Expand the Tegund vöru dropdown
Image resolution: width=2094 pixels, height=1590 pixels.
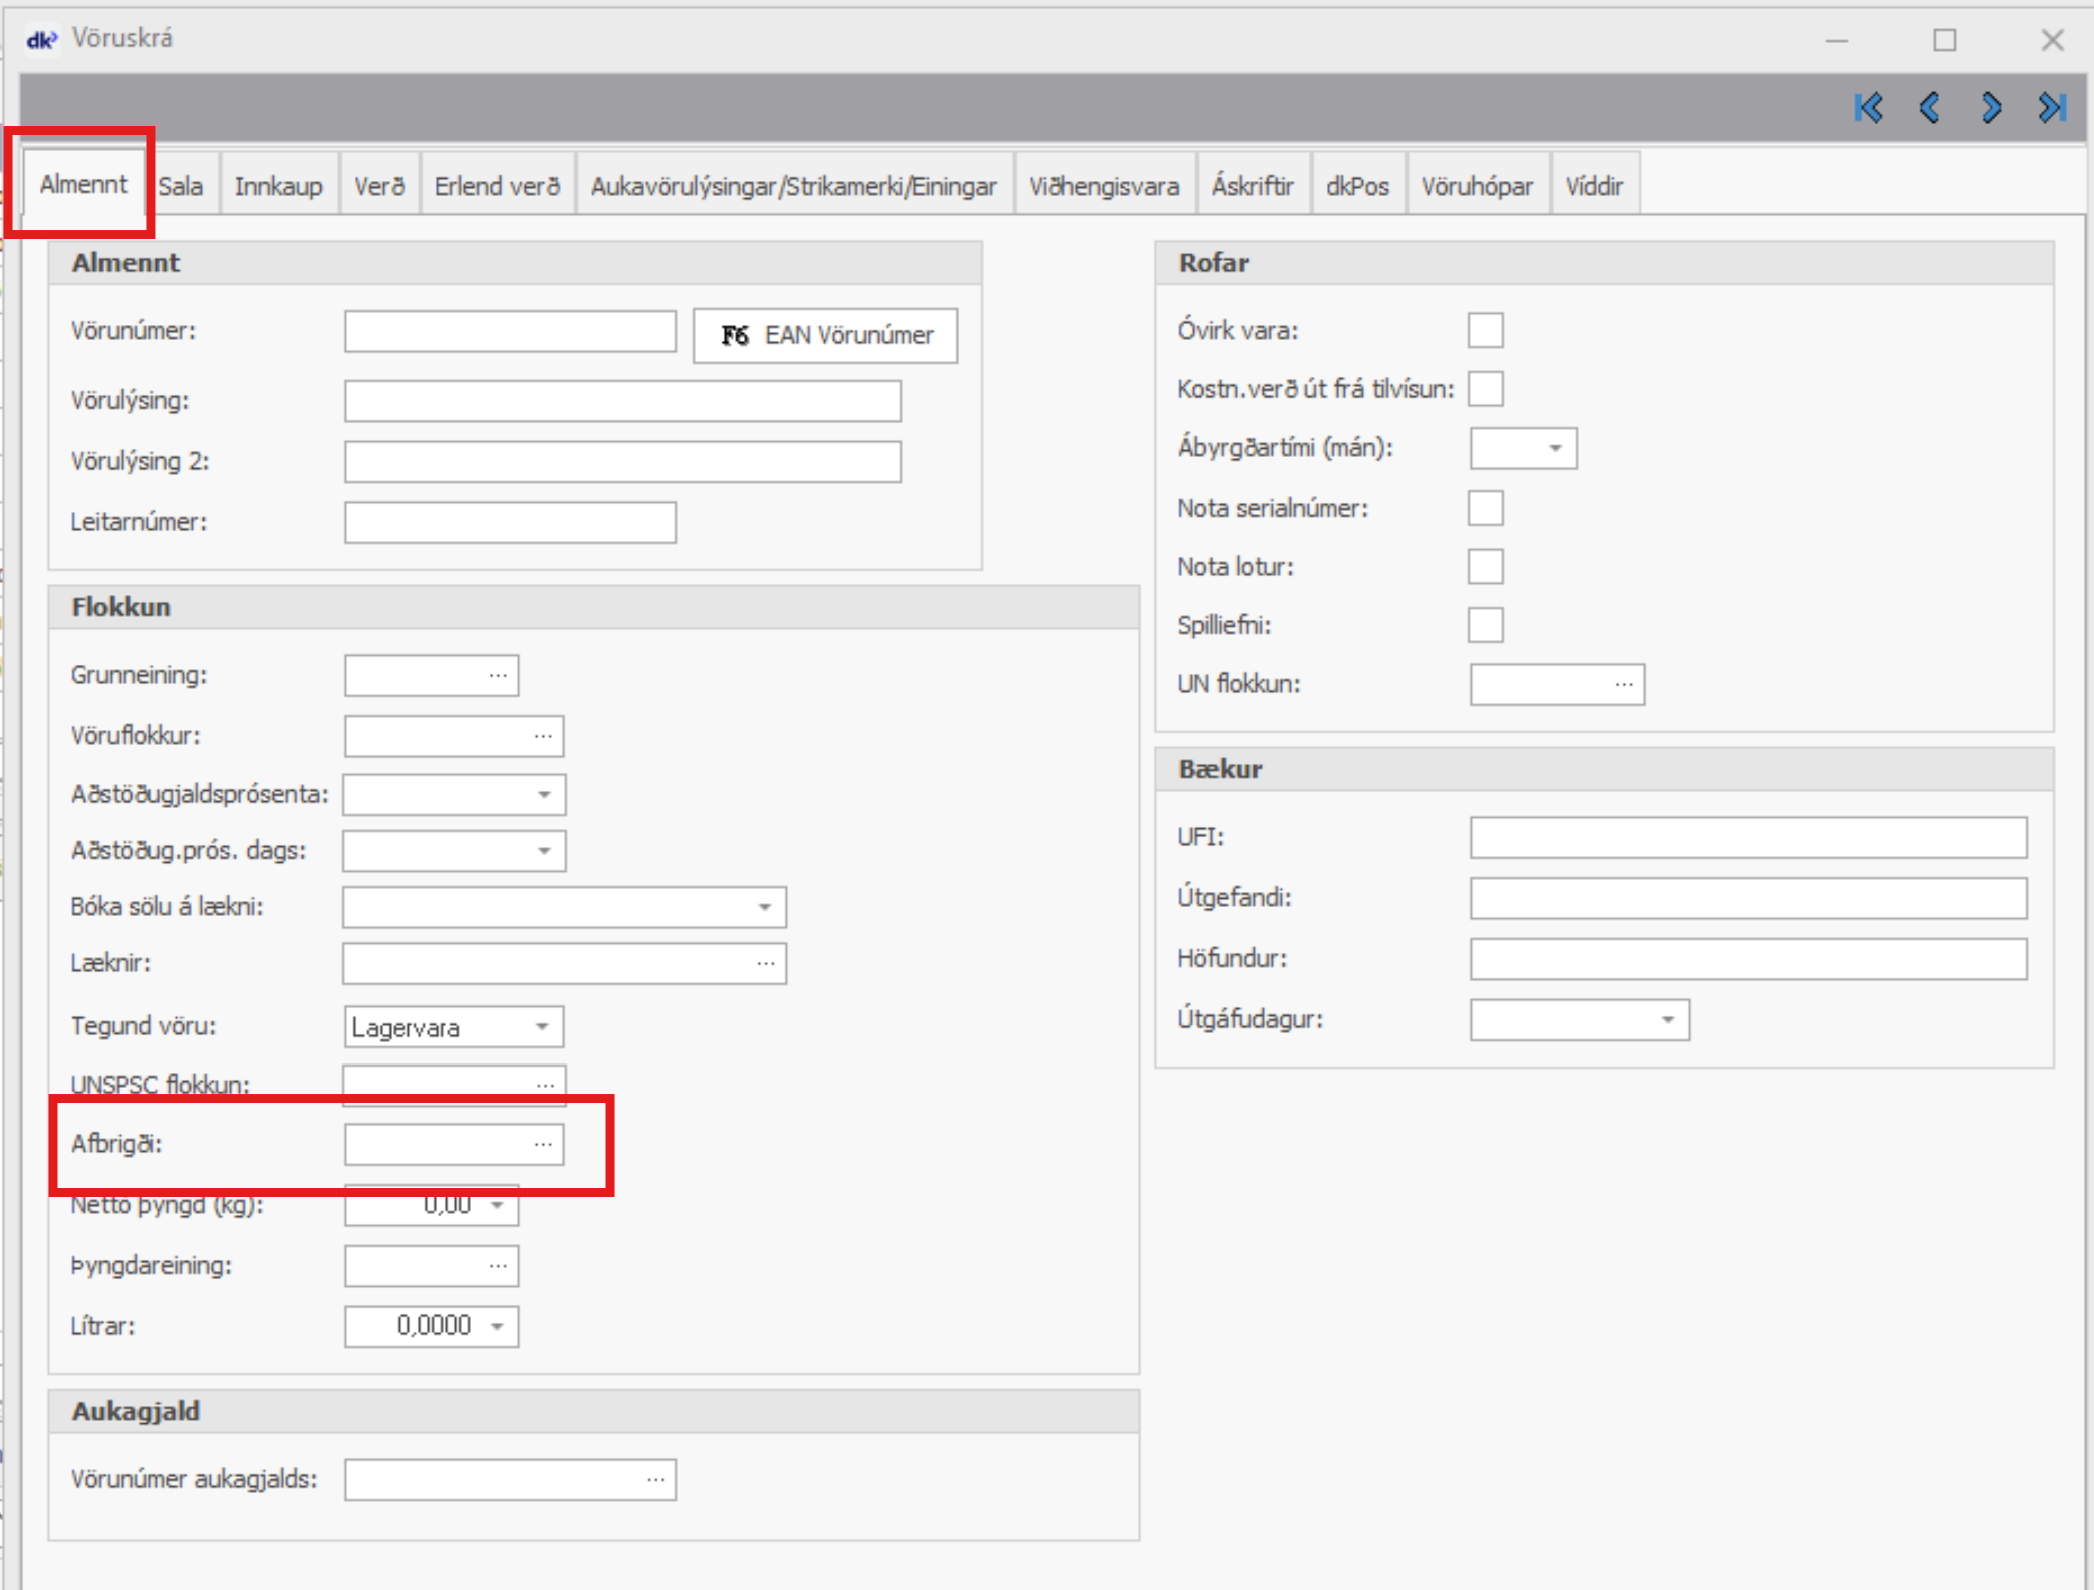click(x=542, y=1027)
